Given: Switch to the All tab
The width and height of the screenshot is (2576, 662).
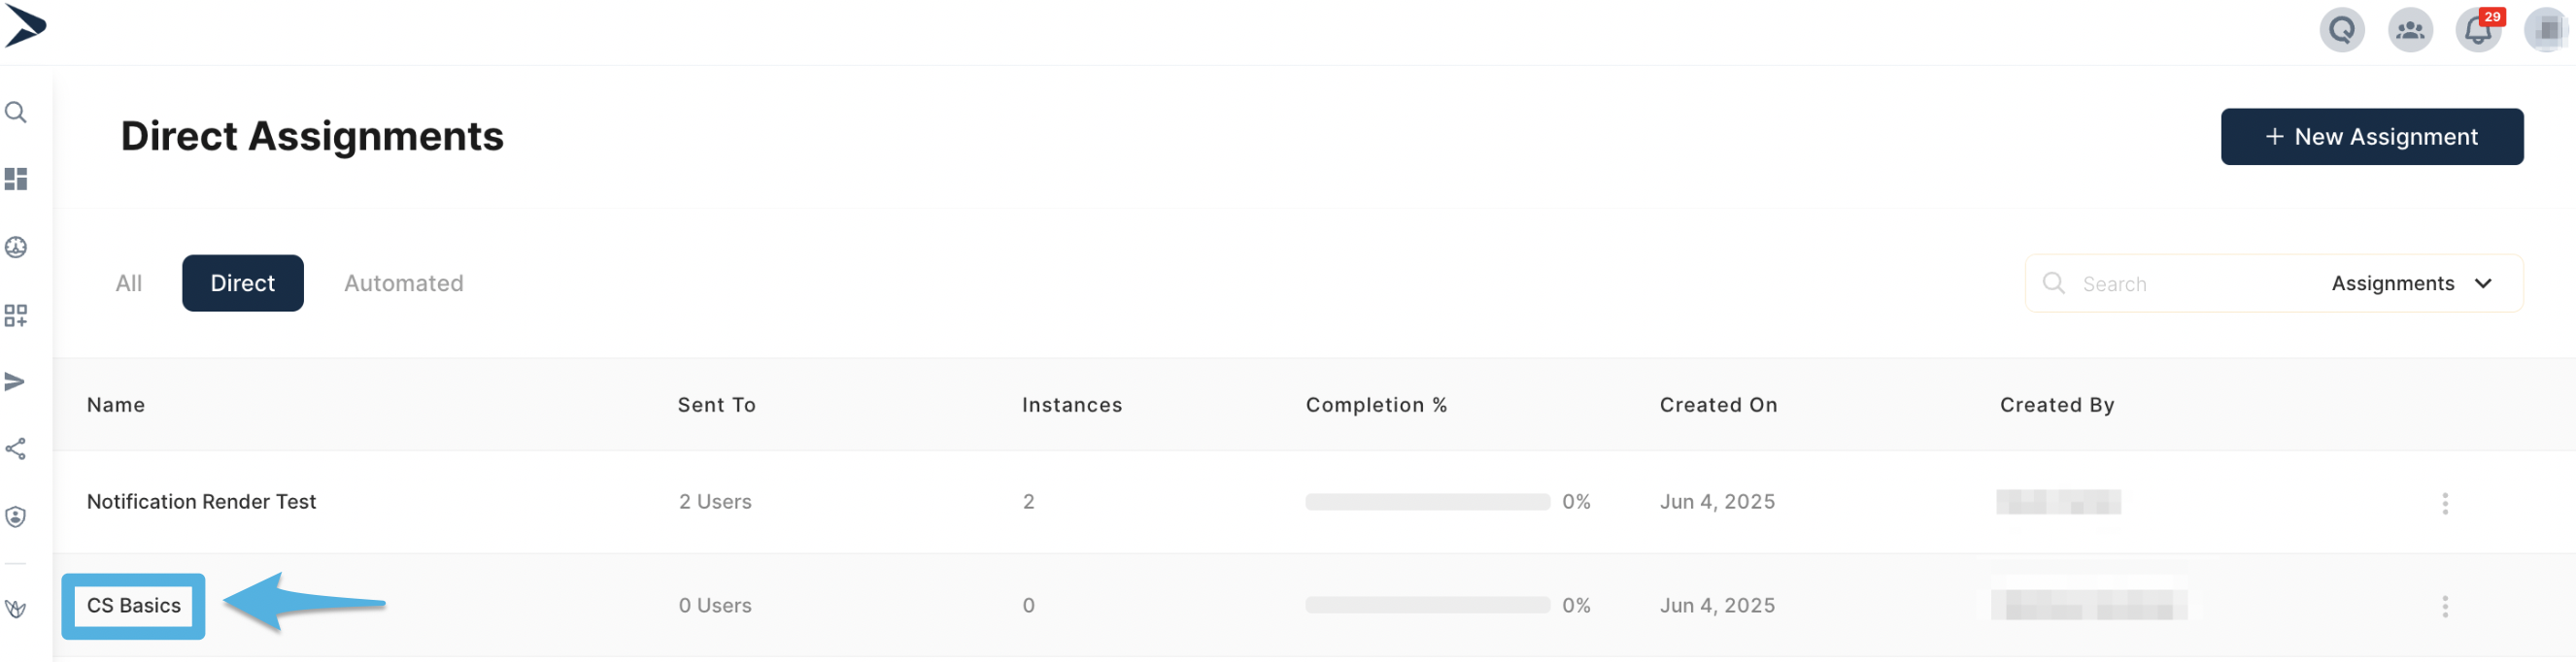Looking at the screenshot, I should (x=129, y=284).
